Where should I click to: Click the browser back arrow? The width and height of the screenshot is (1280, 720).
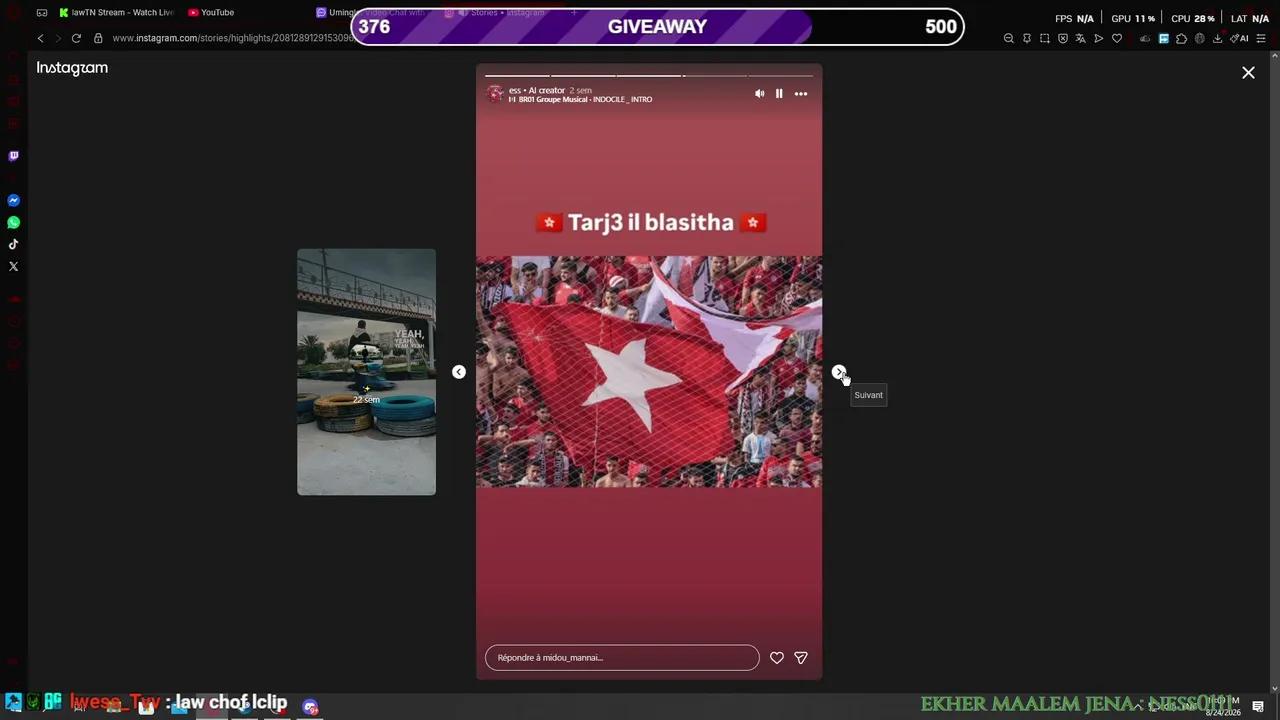[x=40, y=38]
